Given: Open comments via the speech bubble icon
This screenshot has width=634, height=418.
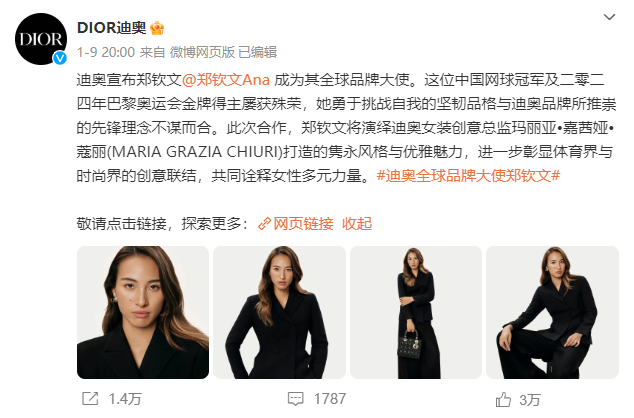Looking at the screenshot, I should pos(296,399).
